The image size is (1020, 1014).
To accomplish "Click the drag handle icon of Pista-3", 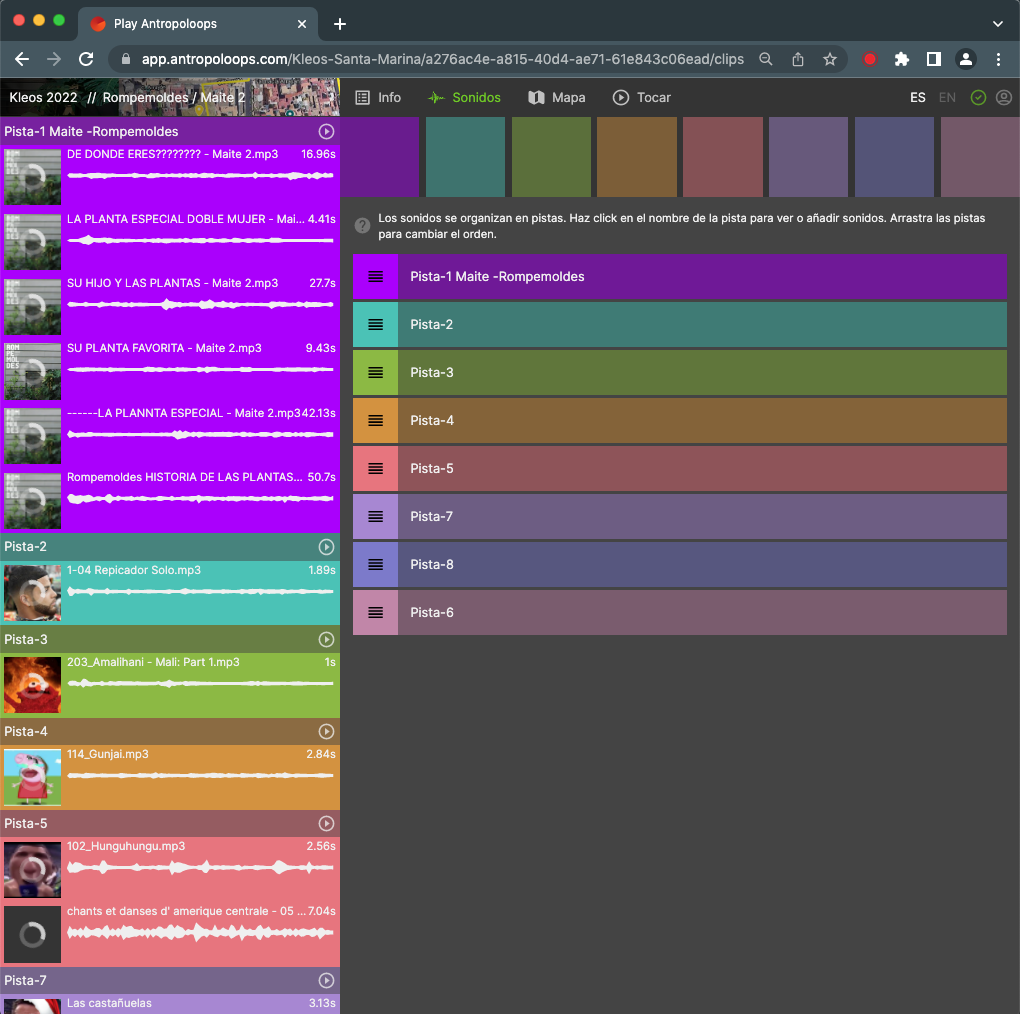I will click(375, 373).
